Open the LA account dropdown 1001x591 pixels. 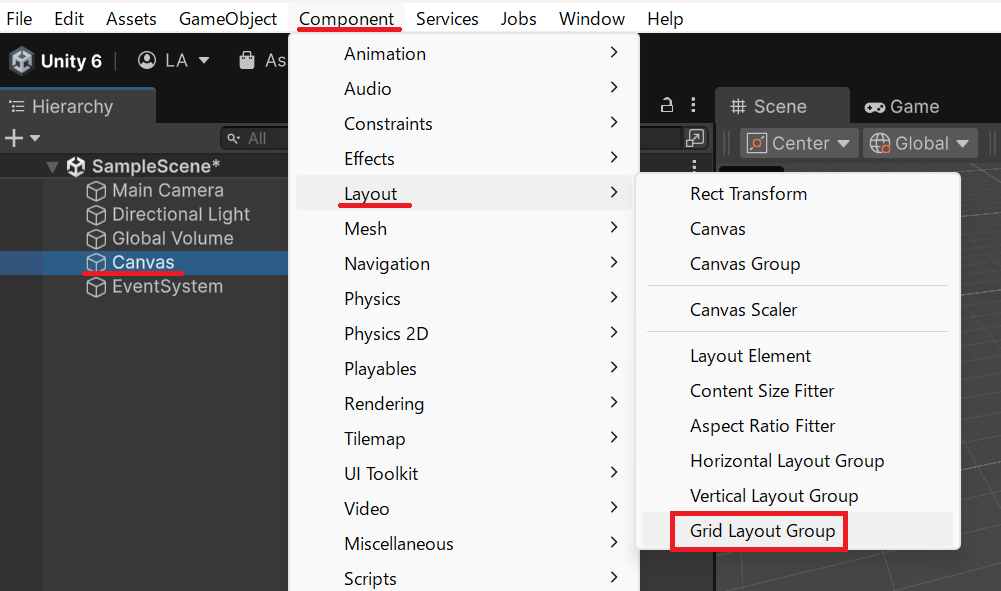pyautogui.click(x=175, y=61)
